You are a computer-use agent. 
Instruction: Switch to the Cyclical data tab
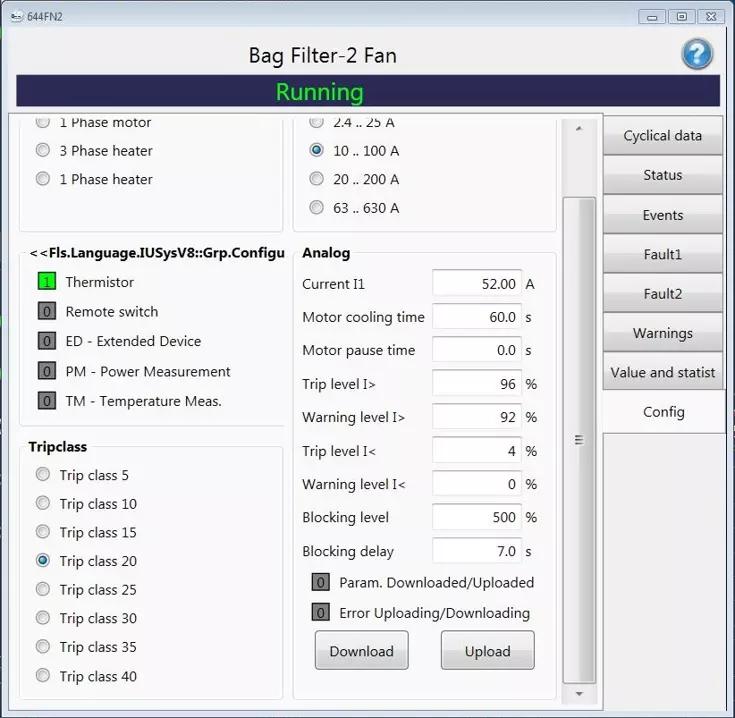(662, 135)
